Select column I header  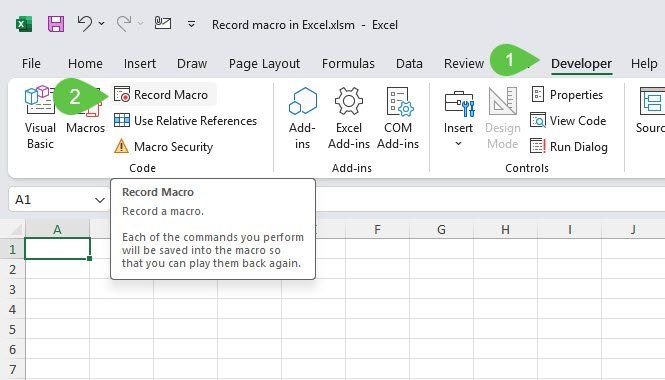(570, 229)
